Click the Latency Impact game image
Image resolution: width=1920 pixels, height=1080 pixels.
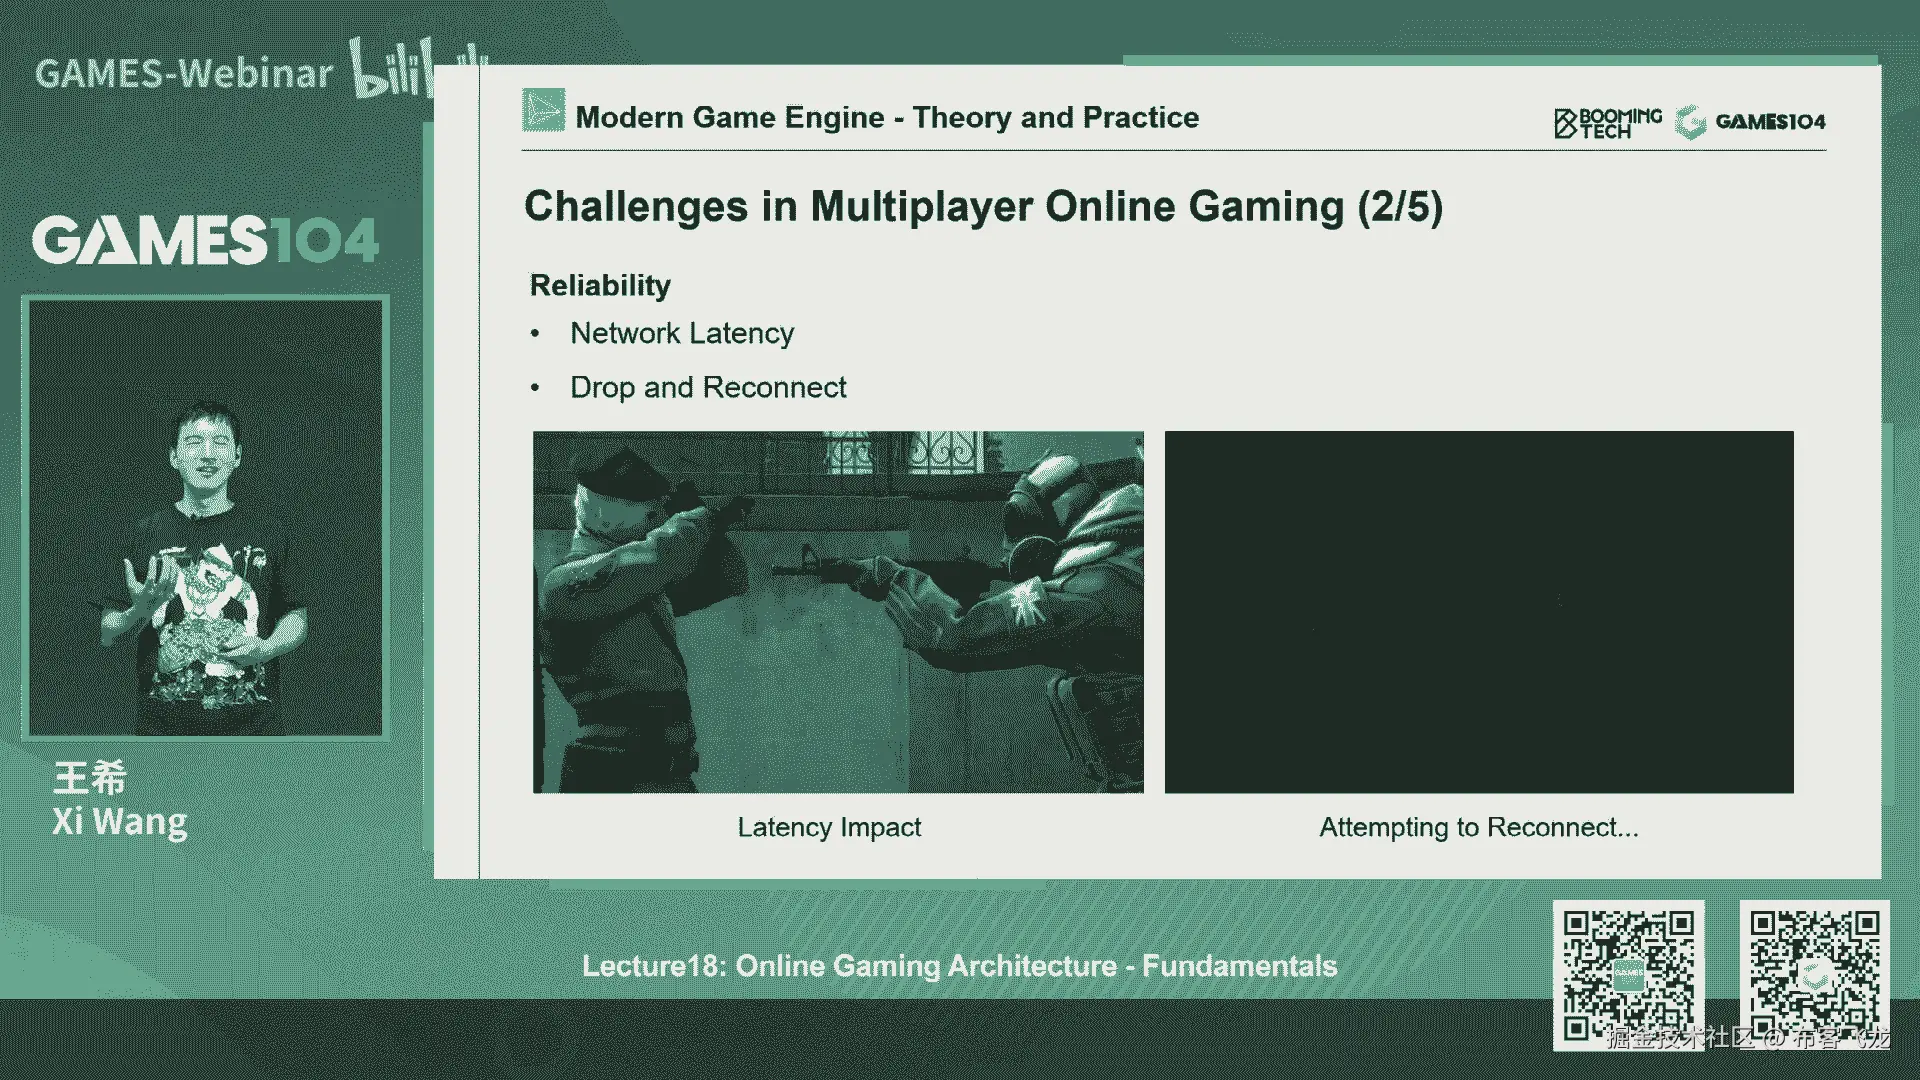point(838,612)
